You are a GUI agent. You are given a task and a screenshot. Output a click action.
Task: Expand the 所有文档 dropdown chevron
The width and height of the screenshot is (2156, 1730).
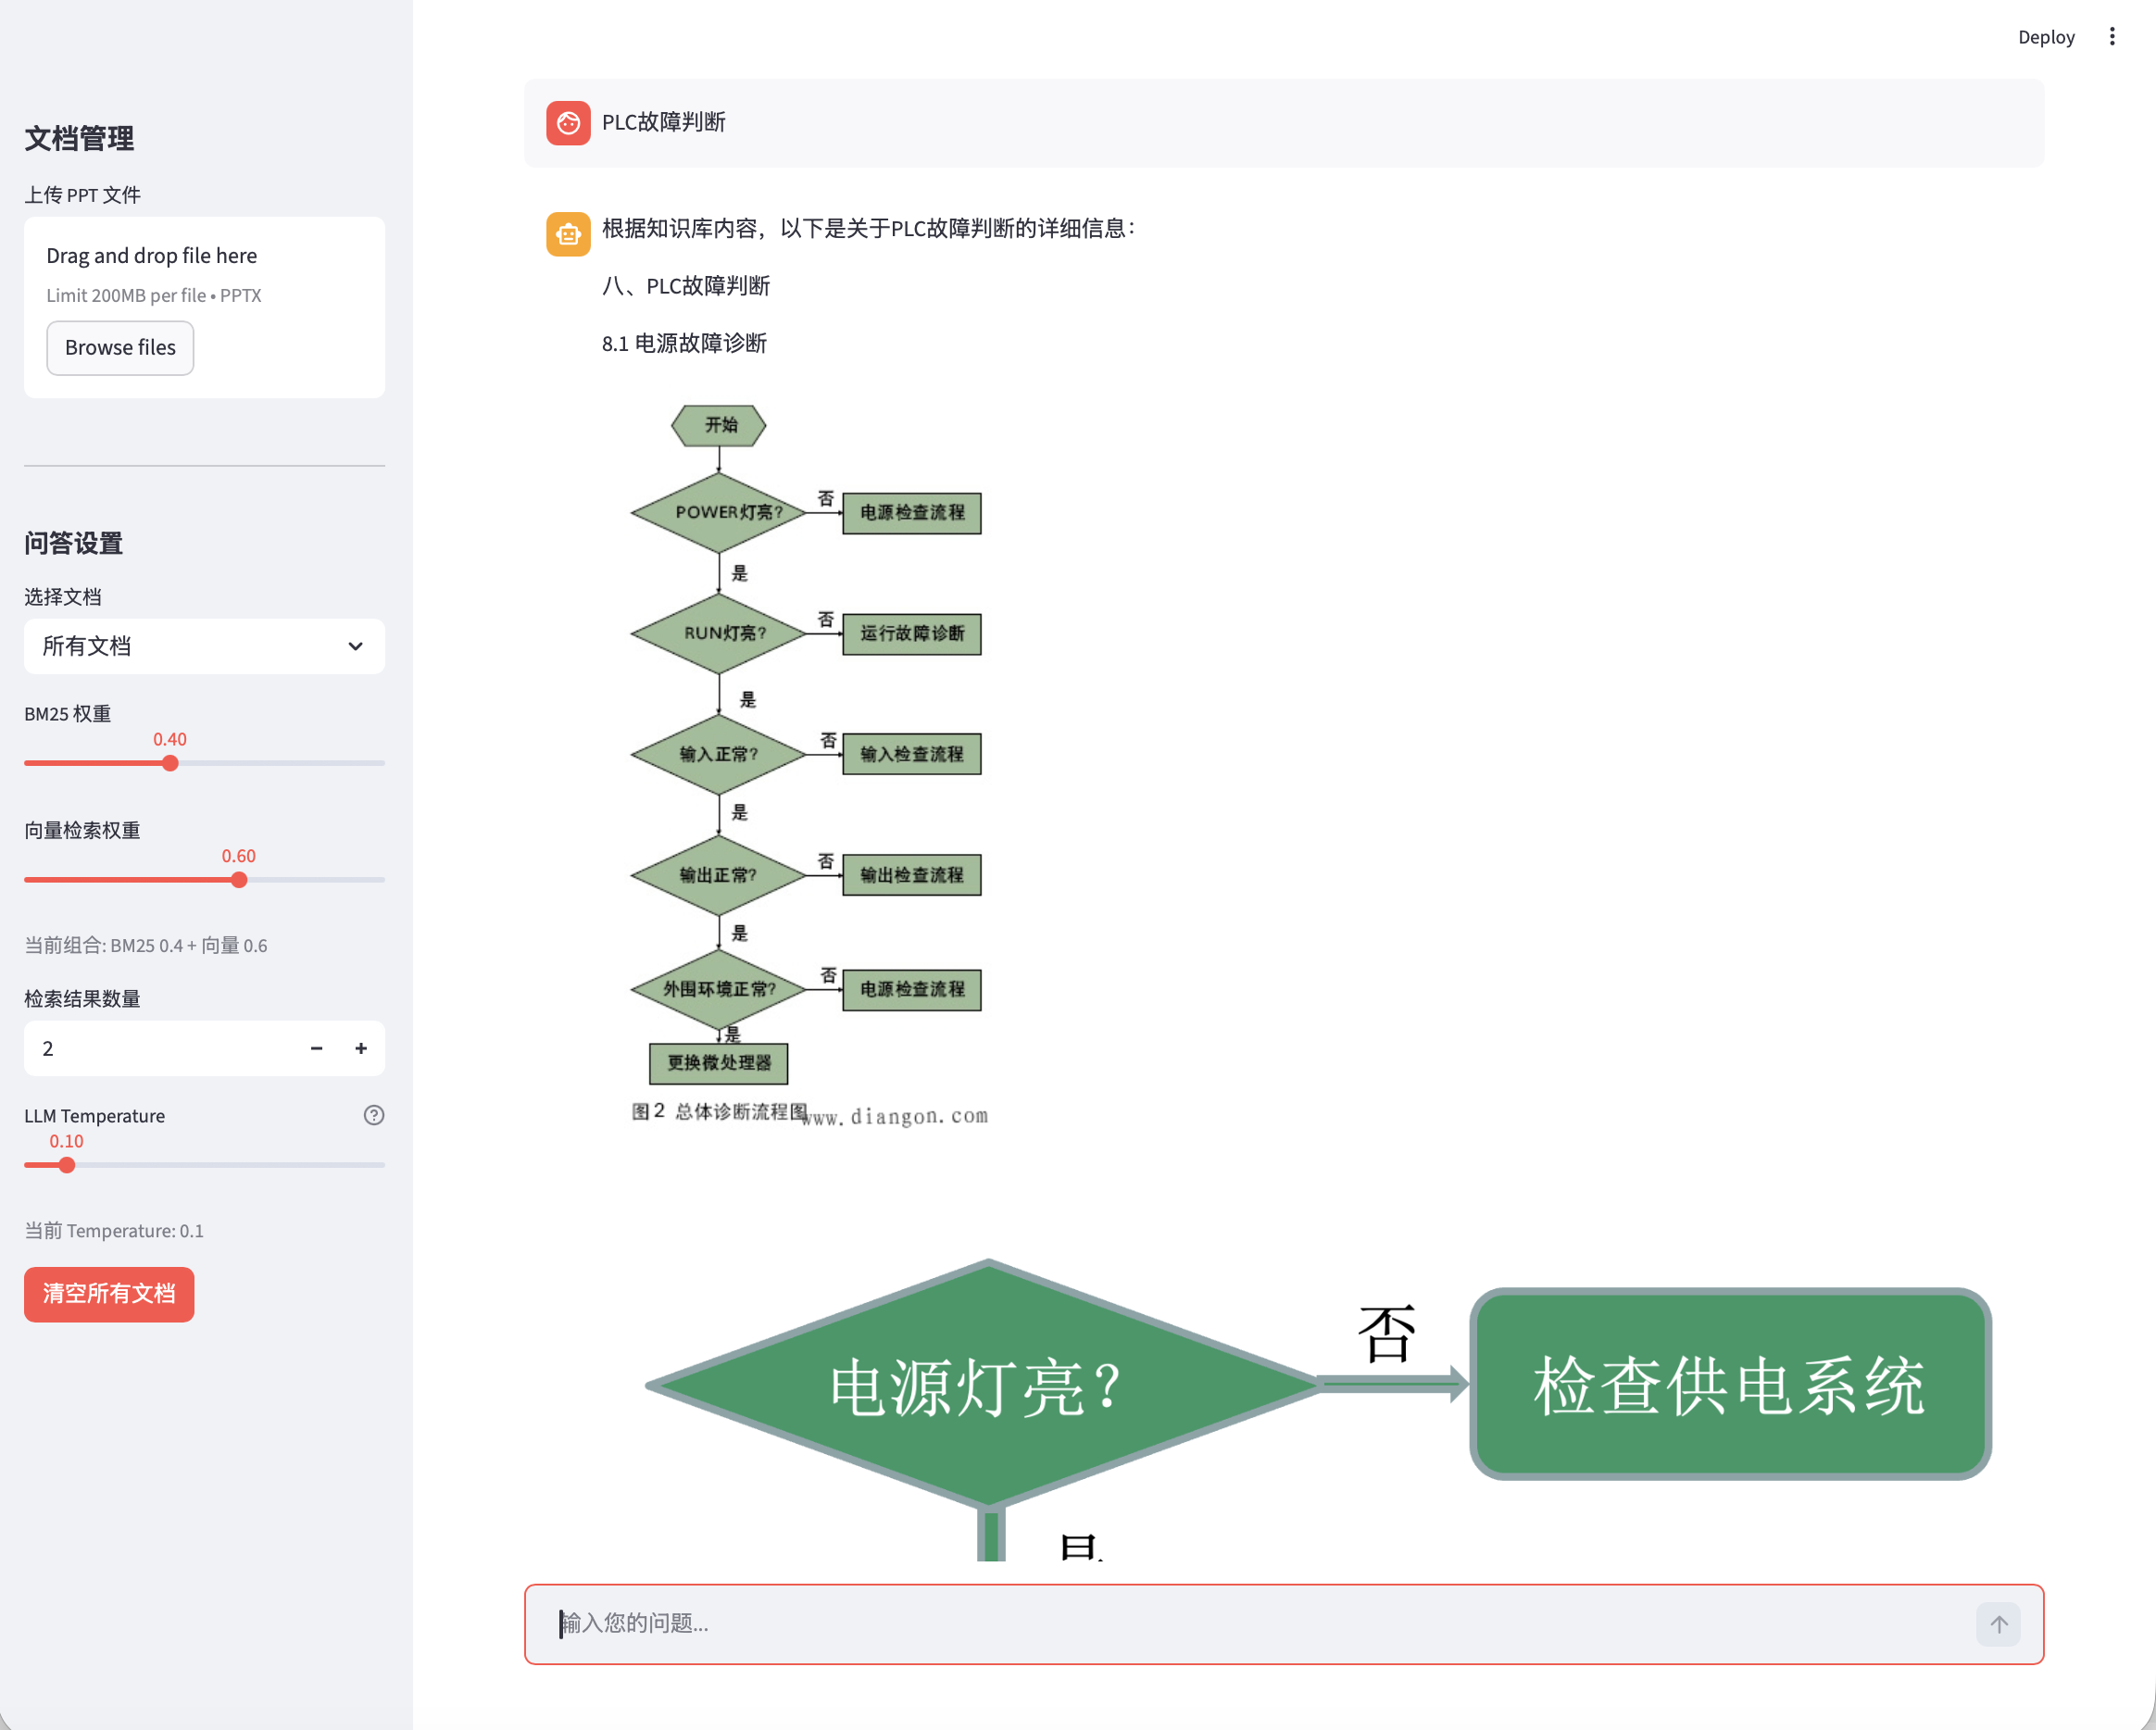pos(355,646)
